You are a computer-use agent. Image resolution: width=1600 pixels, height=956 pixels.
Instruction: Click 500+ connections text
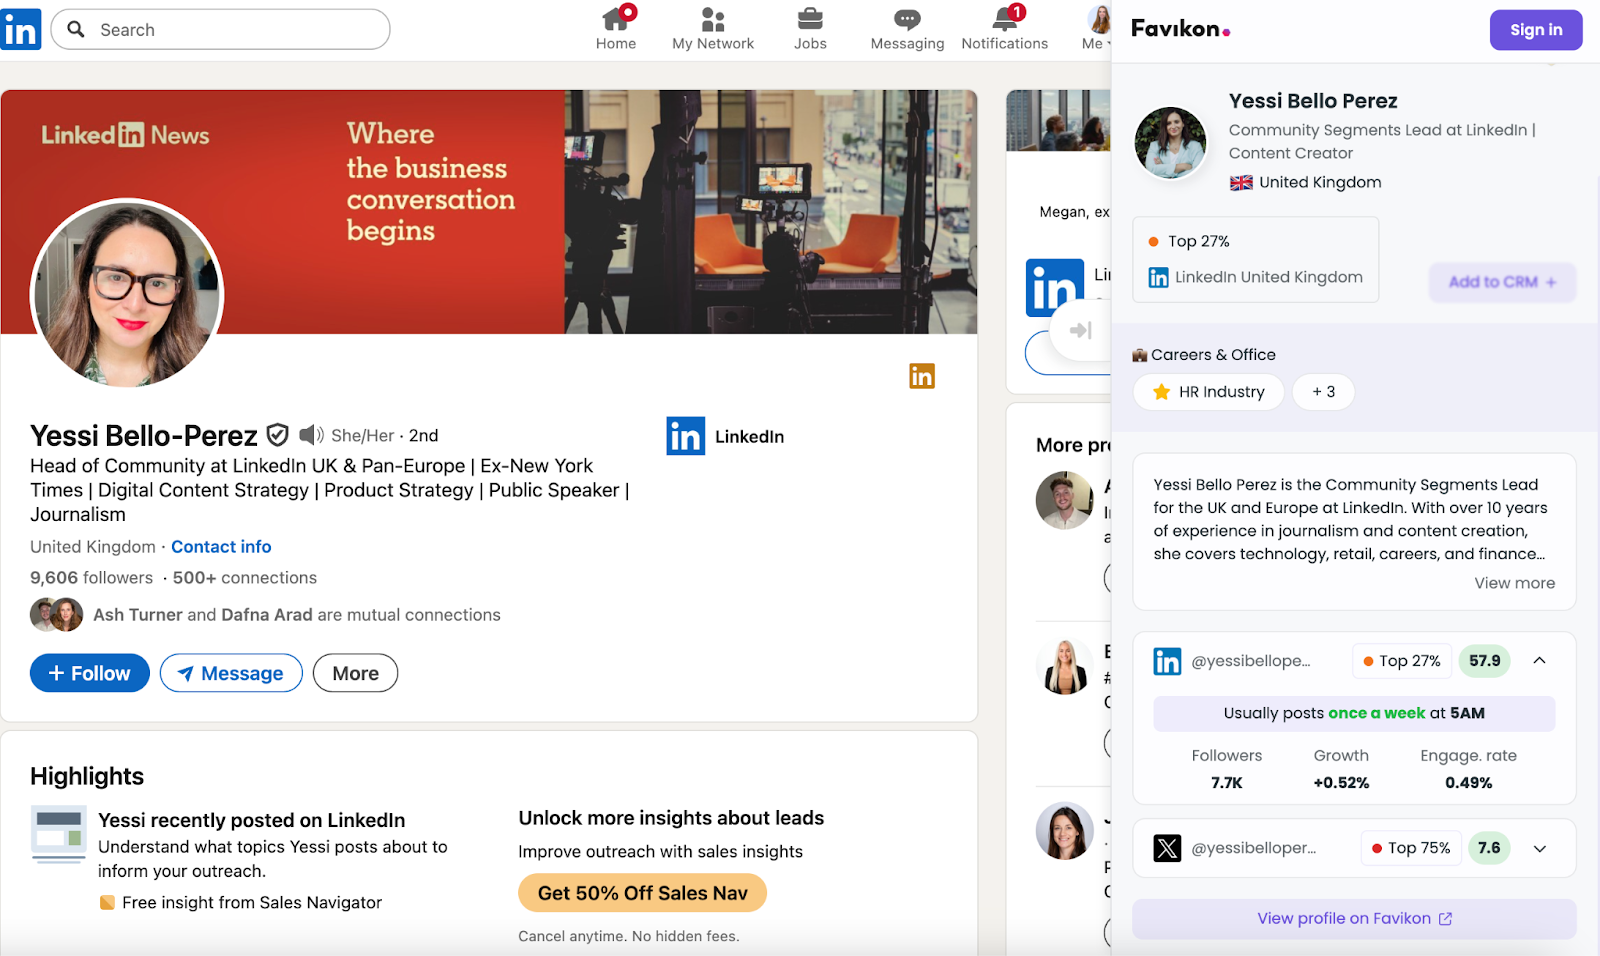tap(245, 578)
